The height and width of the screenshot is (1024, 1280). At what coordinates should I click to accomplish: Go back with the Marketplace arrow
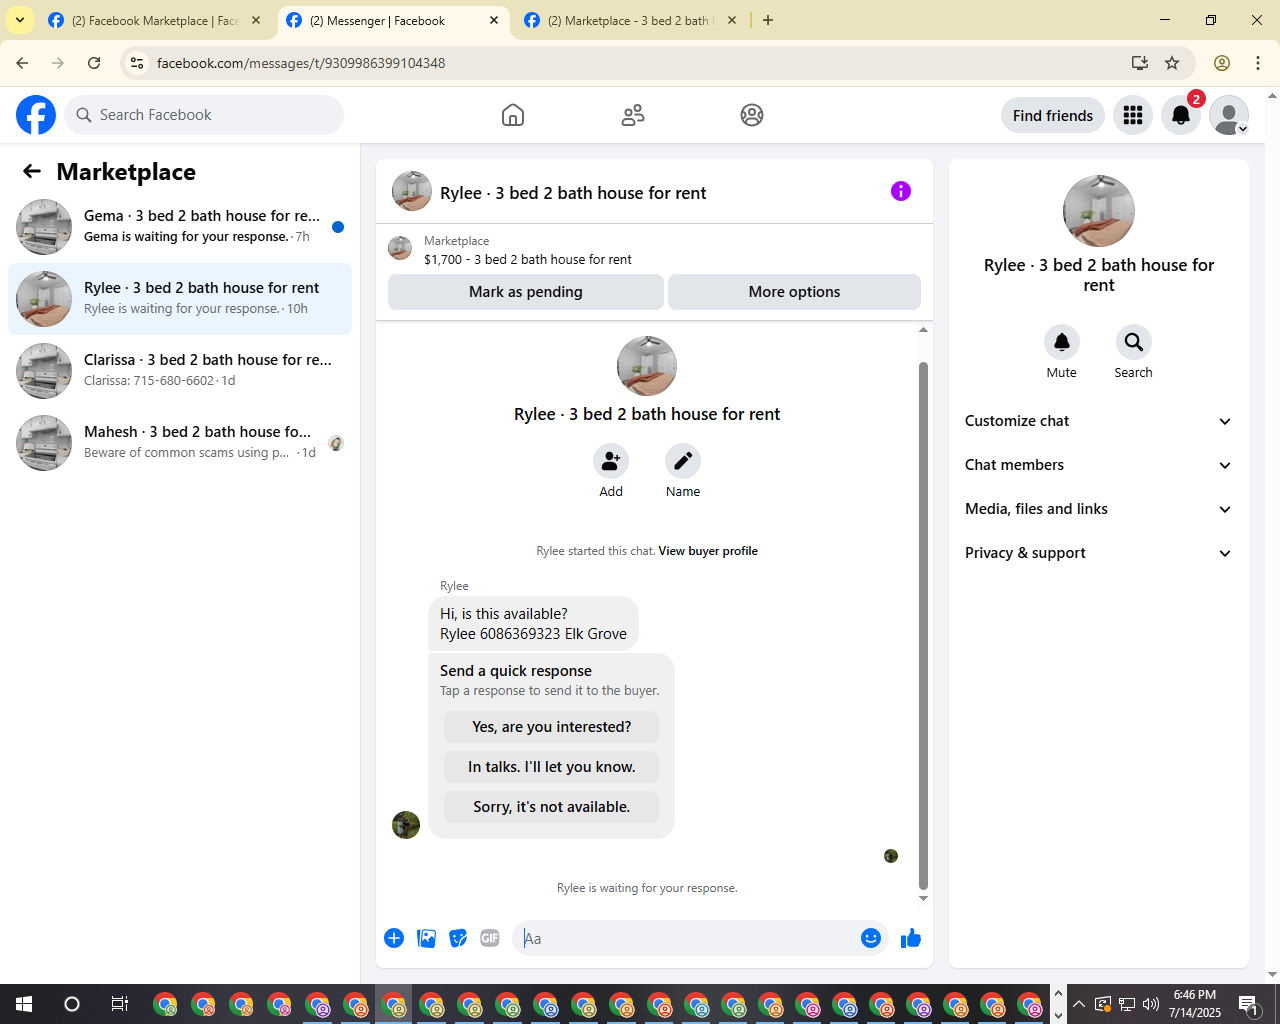tap(32, 171)
